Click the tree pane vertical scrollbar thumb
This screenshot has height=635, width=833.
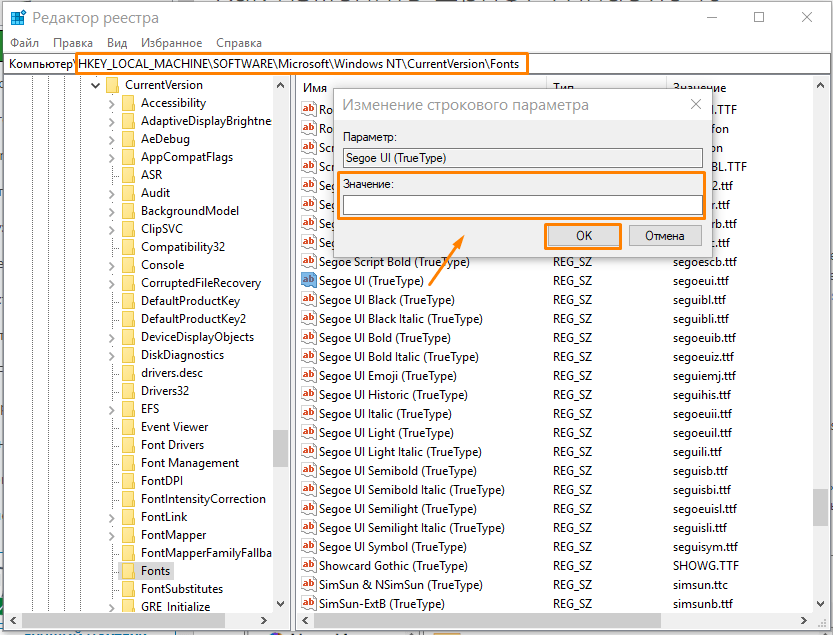pos(280,448)
